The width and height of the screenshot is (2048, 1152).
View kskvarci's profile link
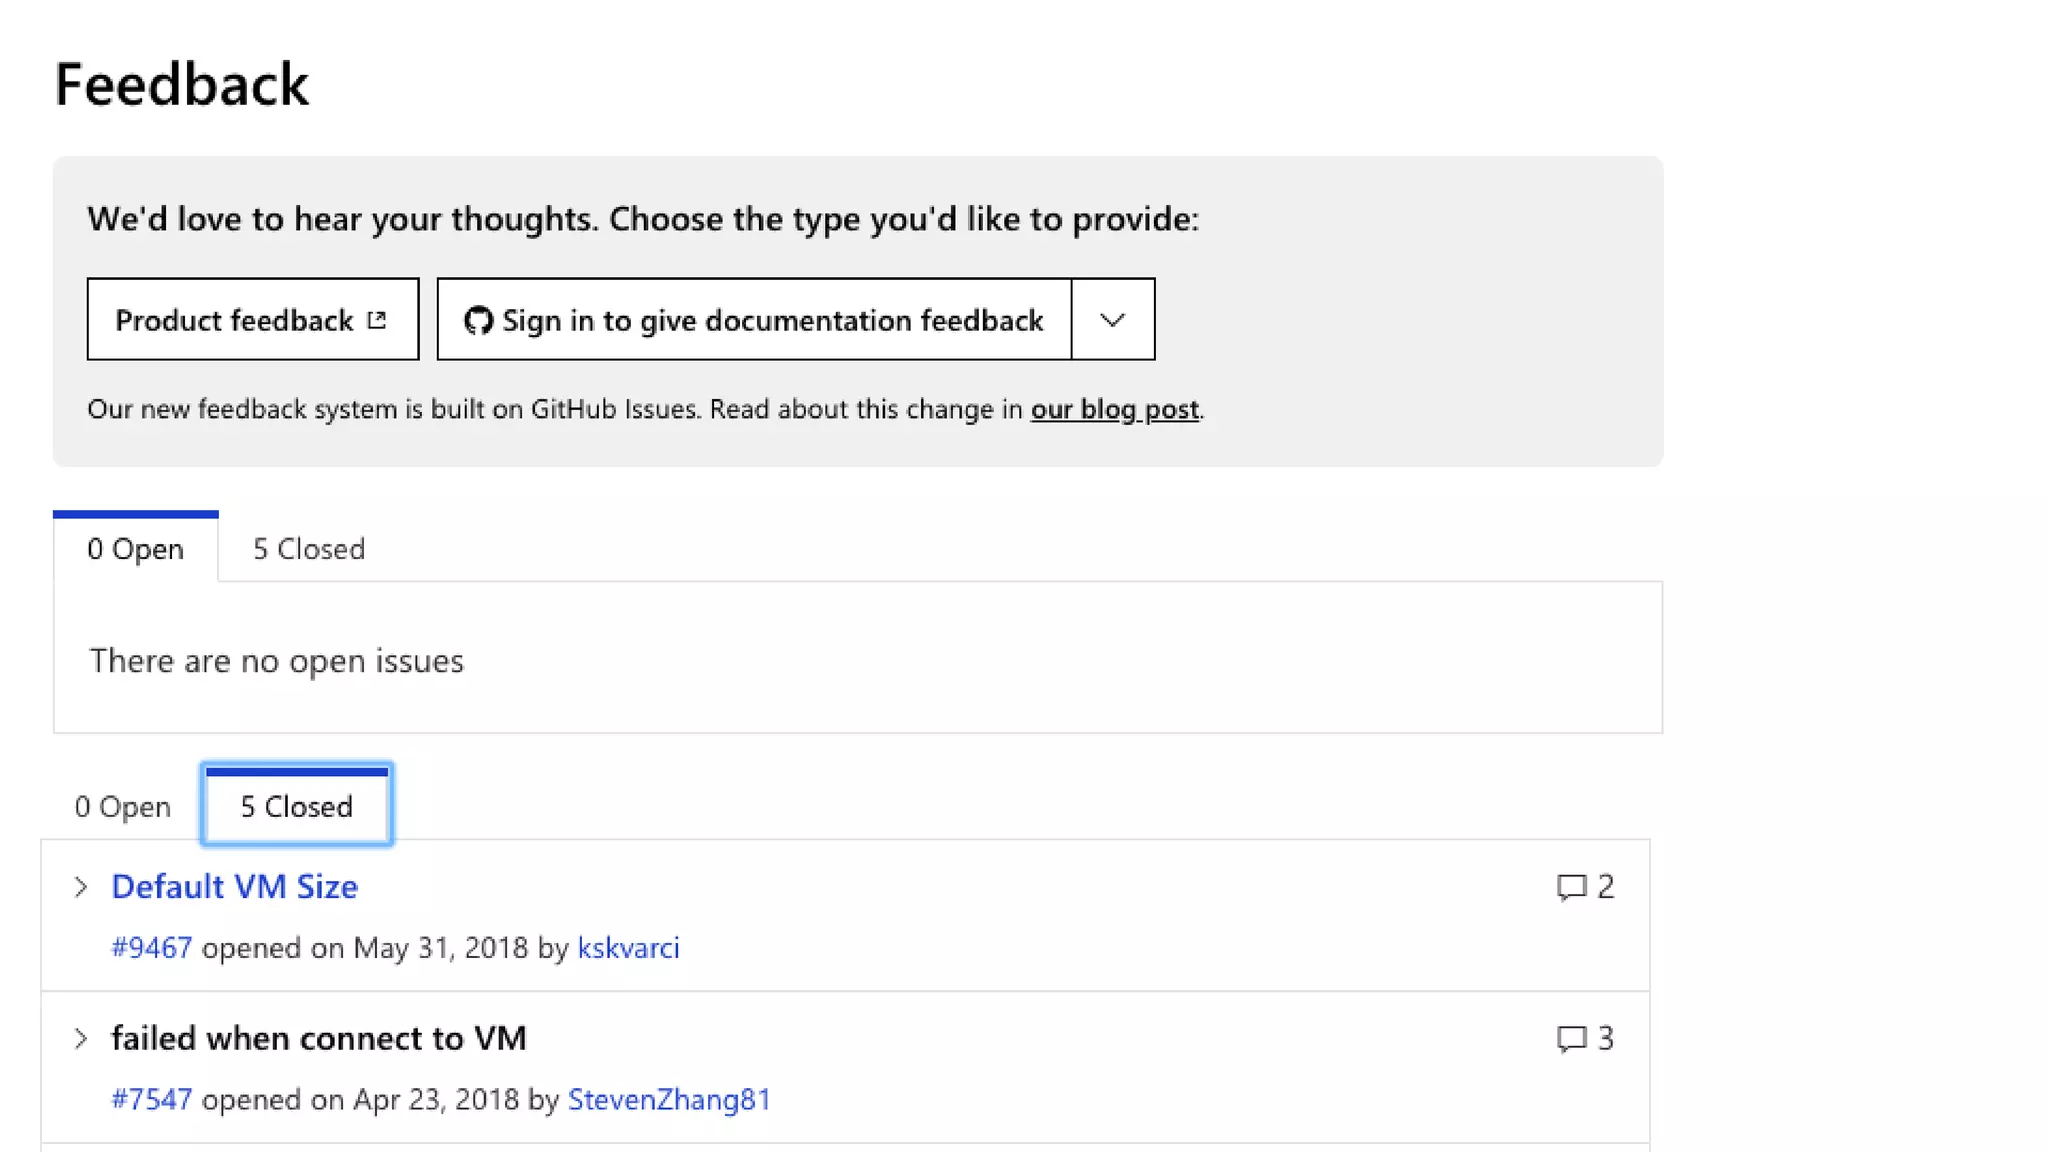click(628, 948)
